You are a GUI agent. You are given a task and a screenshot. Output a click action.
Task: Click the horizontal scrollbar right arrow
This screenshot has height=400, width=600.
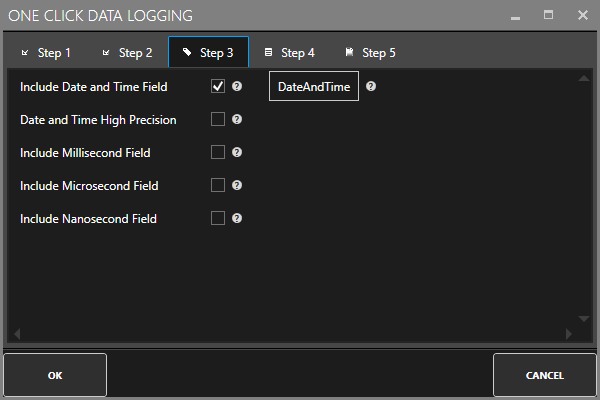569,334
